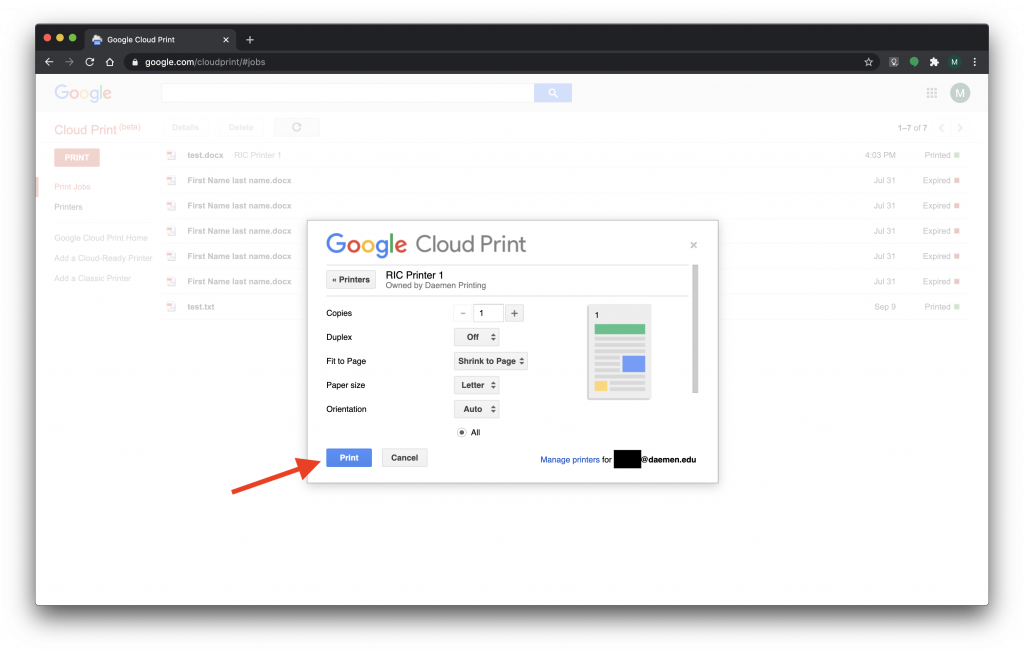
Task: Click the browser forward arrow
Action: pos(69,62)
